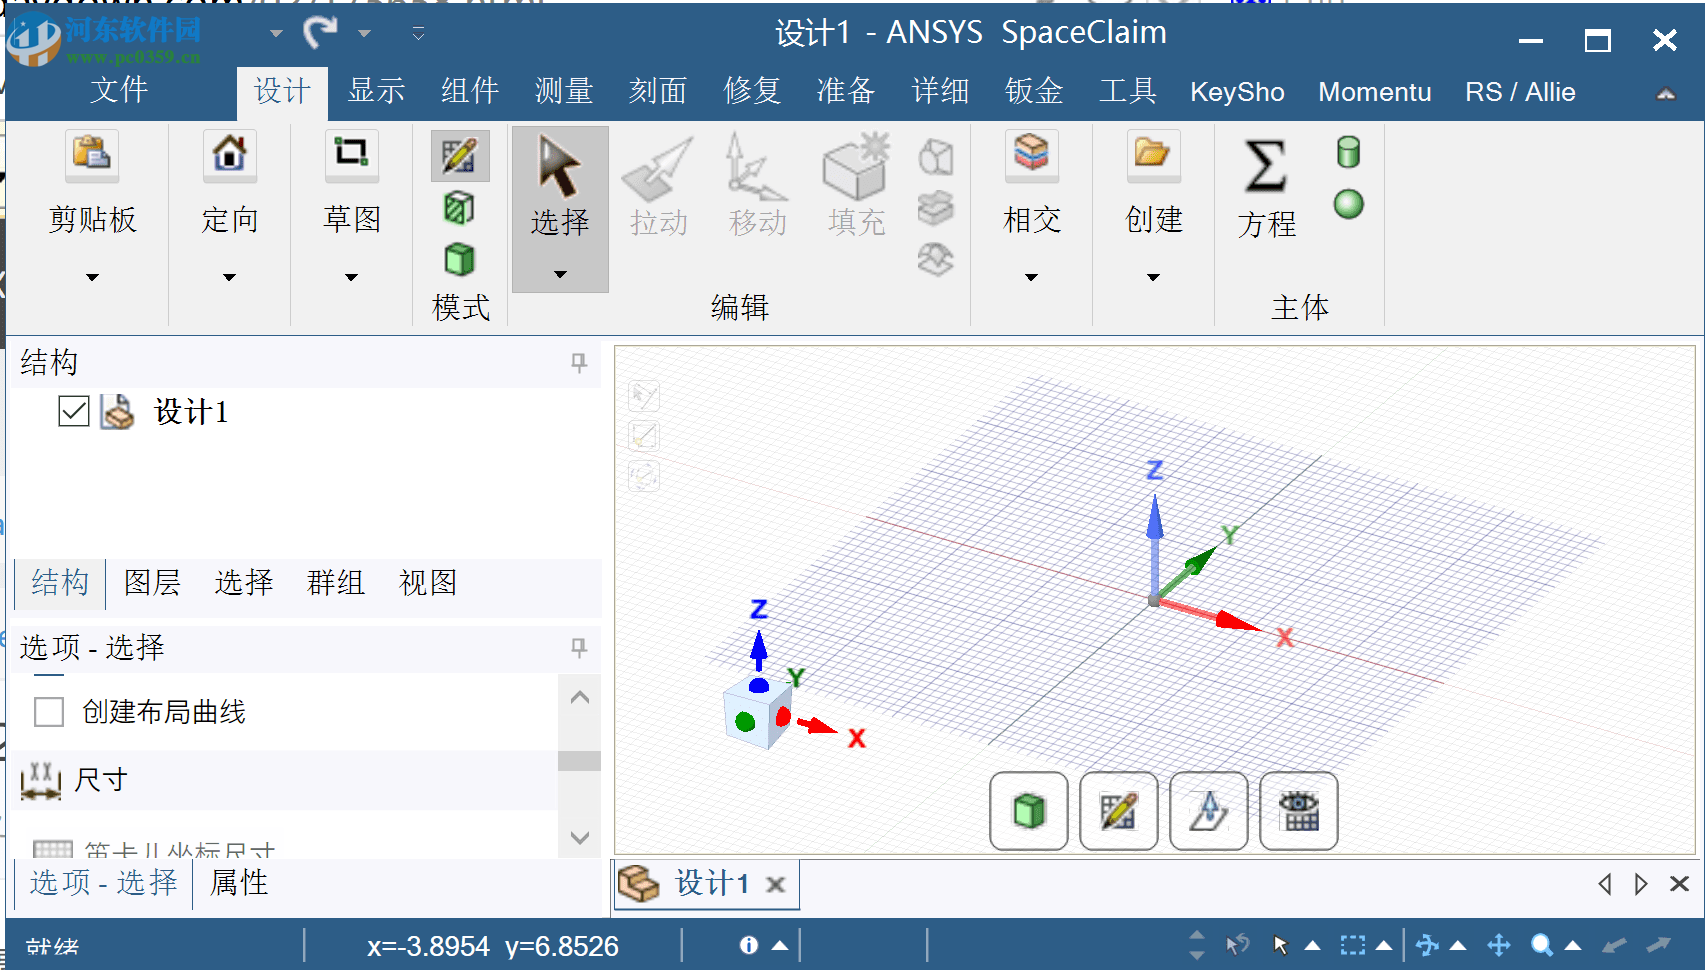Image resolution: width=1705 pixels, height=970 pixels.
Task: Open the 视图 panel tab
Action: point(428,582)
